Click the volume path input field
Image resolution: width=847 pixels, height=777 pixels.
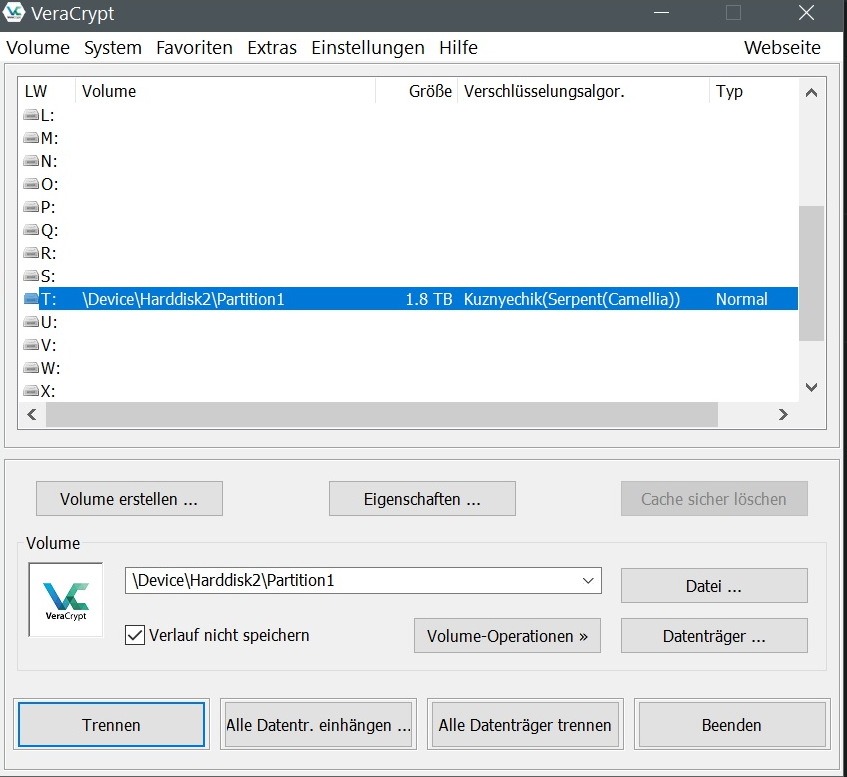pos(363,580)
